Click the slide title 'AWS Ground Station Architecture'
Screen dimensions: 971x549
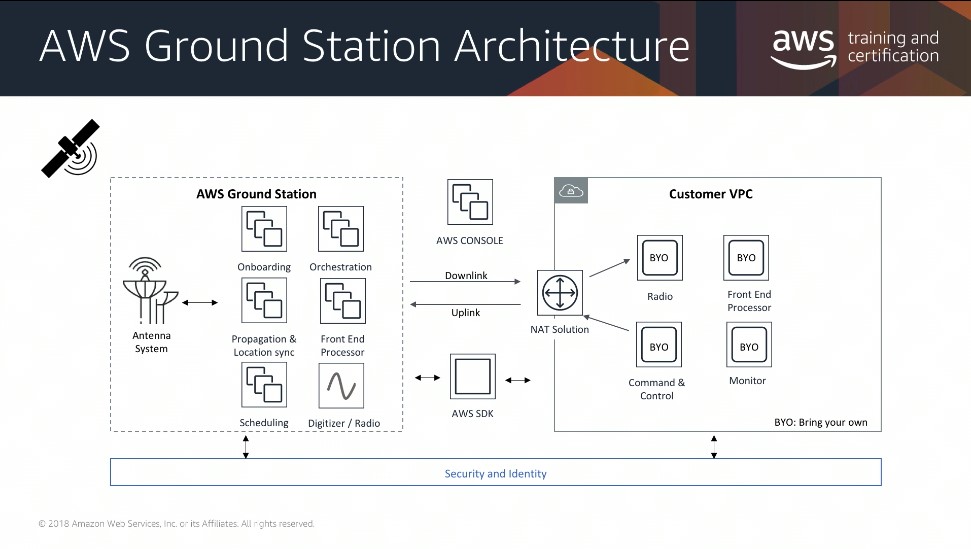[x=364, y=46]
